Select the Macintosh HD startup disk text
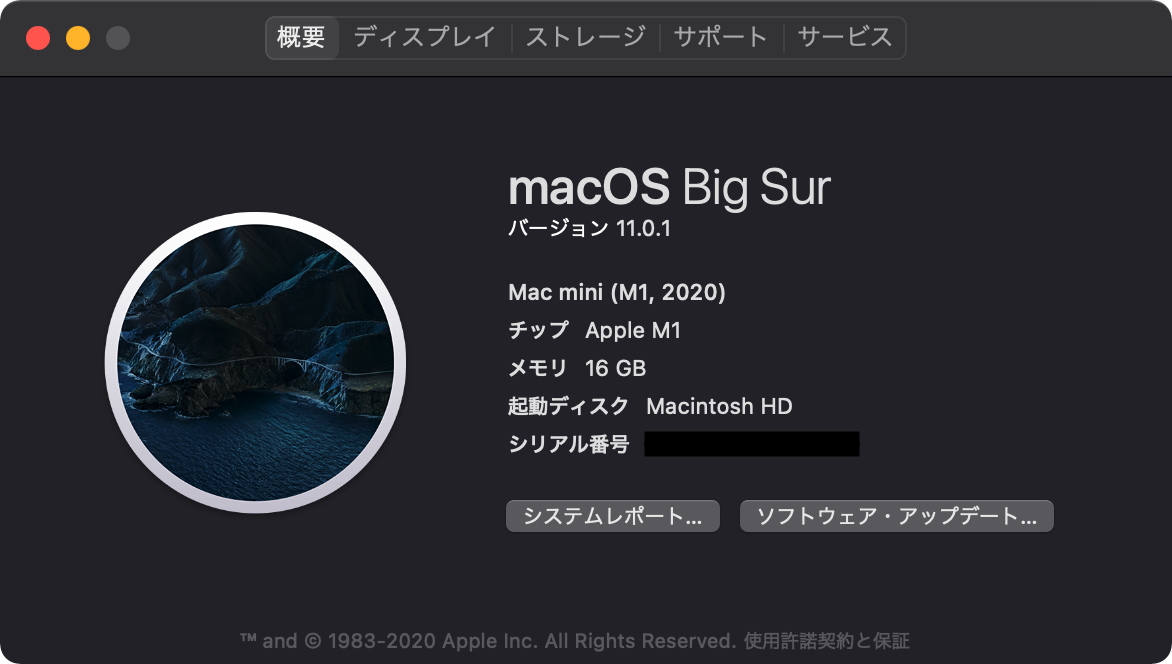Viewport: 1172px width, 664px height. click(719, 406)
